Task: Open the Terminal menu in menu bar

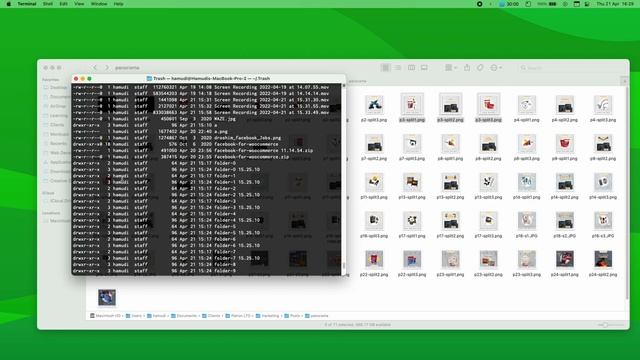Action: [x=27, y=4]
